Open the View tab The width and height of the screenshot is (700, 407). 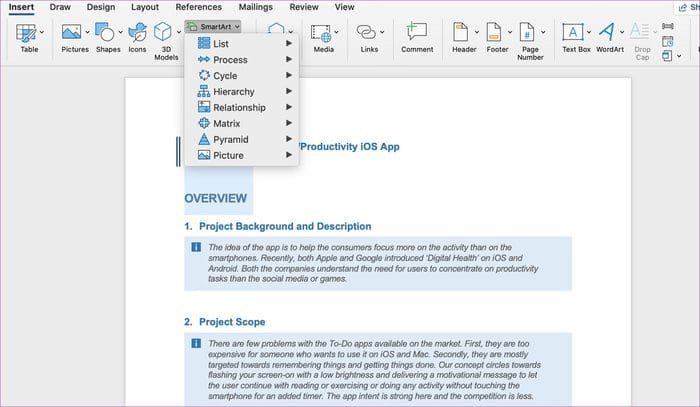pyautogui.click(x=345, y=7)
